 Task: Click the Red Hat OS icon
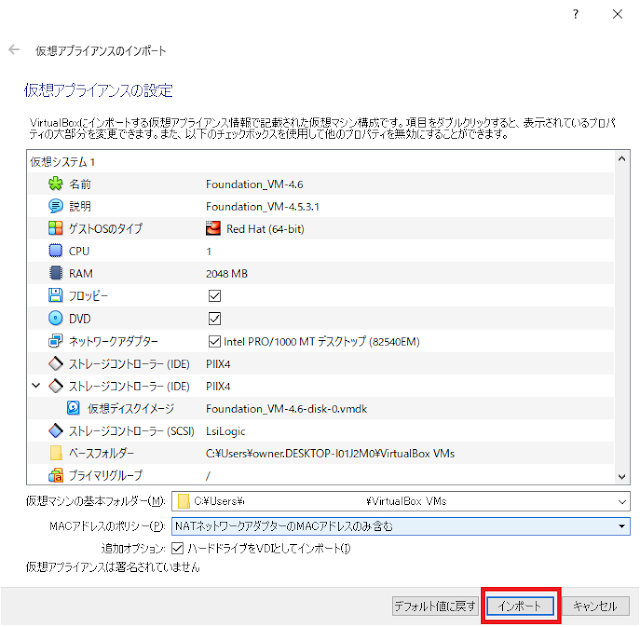213,229
